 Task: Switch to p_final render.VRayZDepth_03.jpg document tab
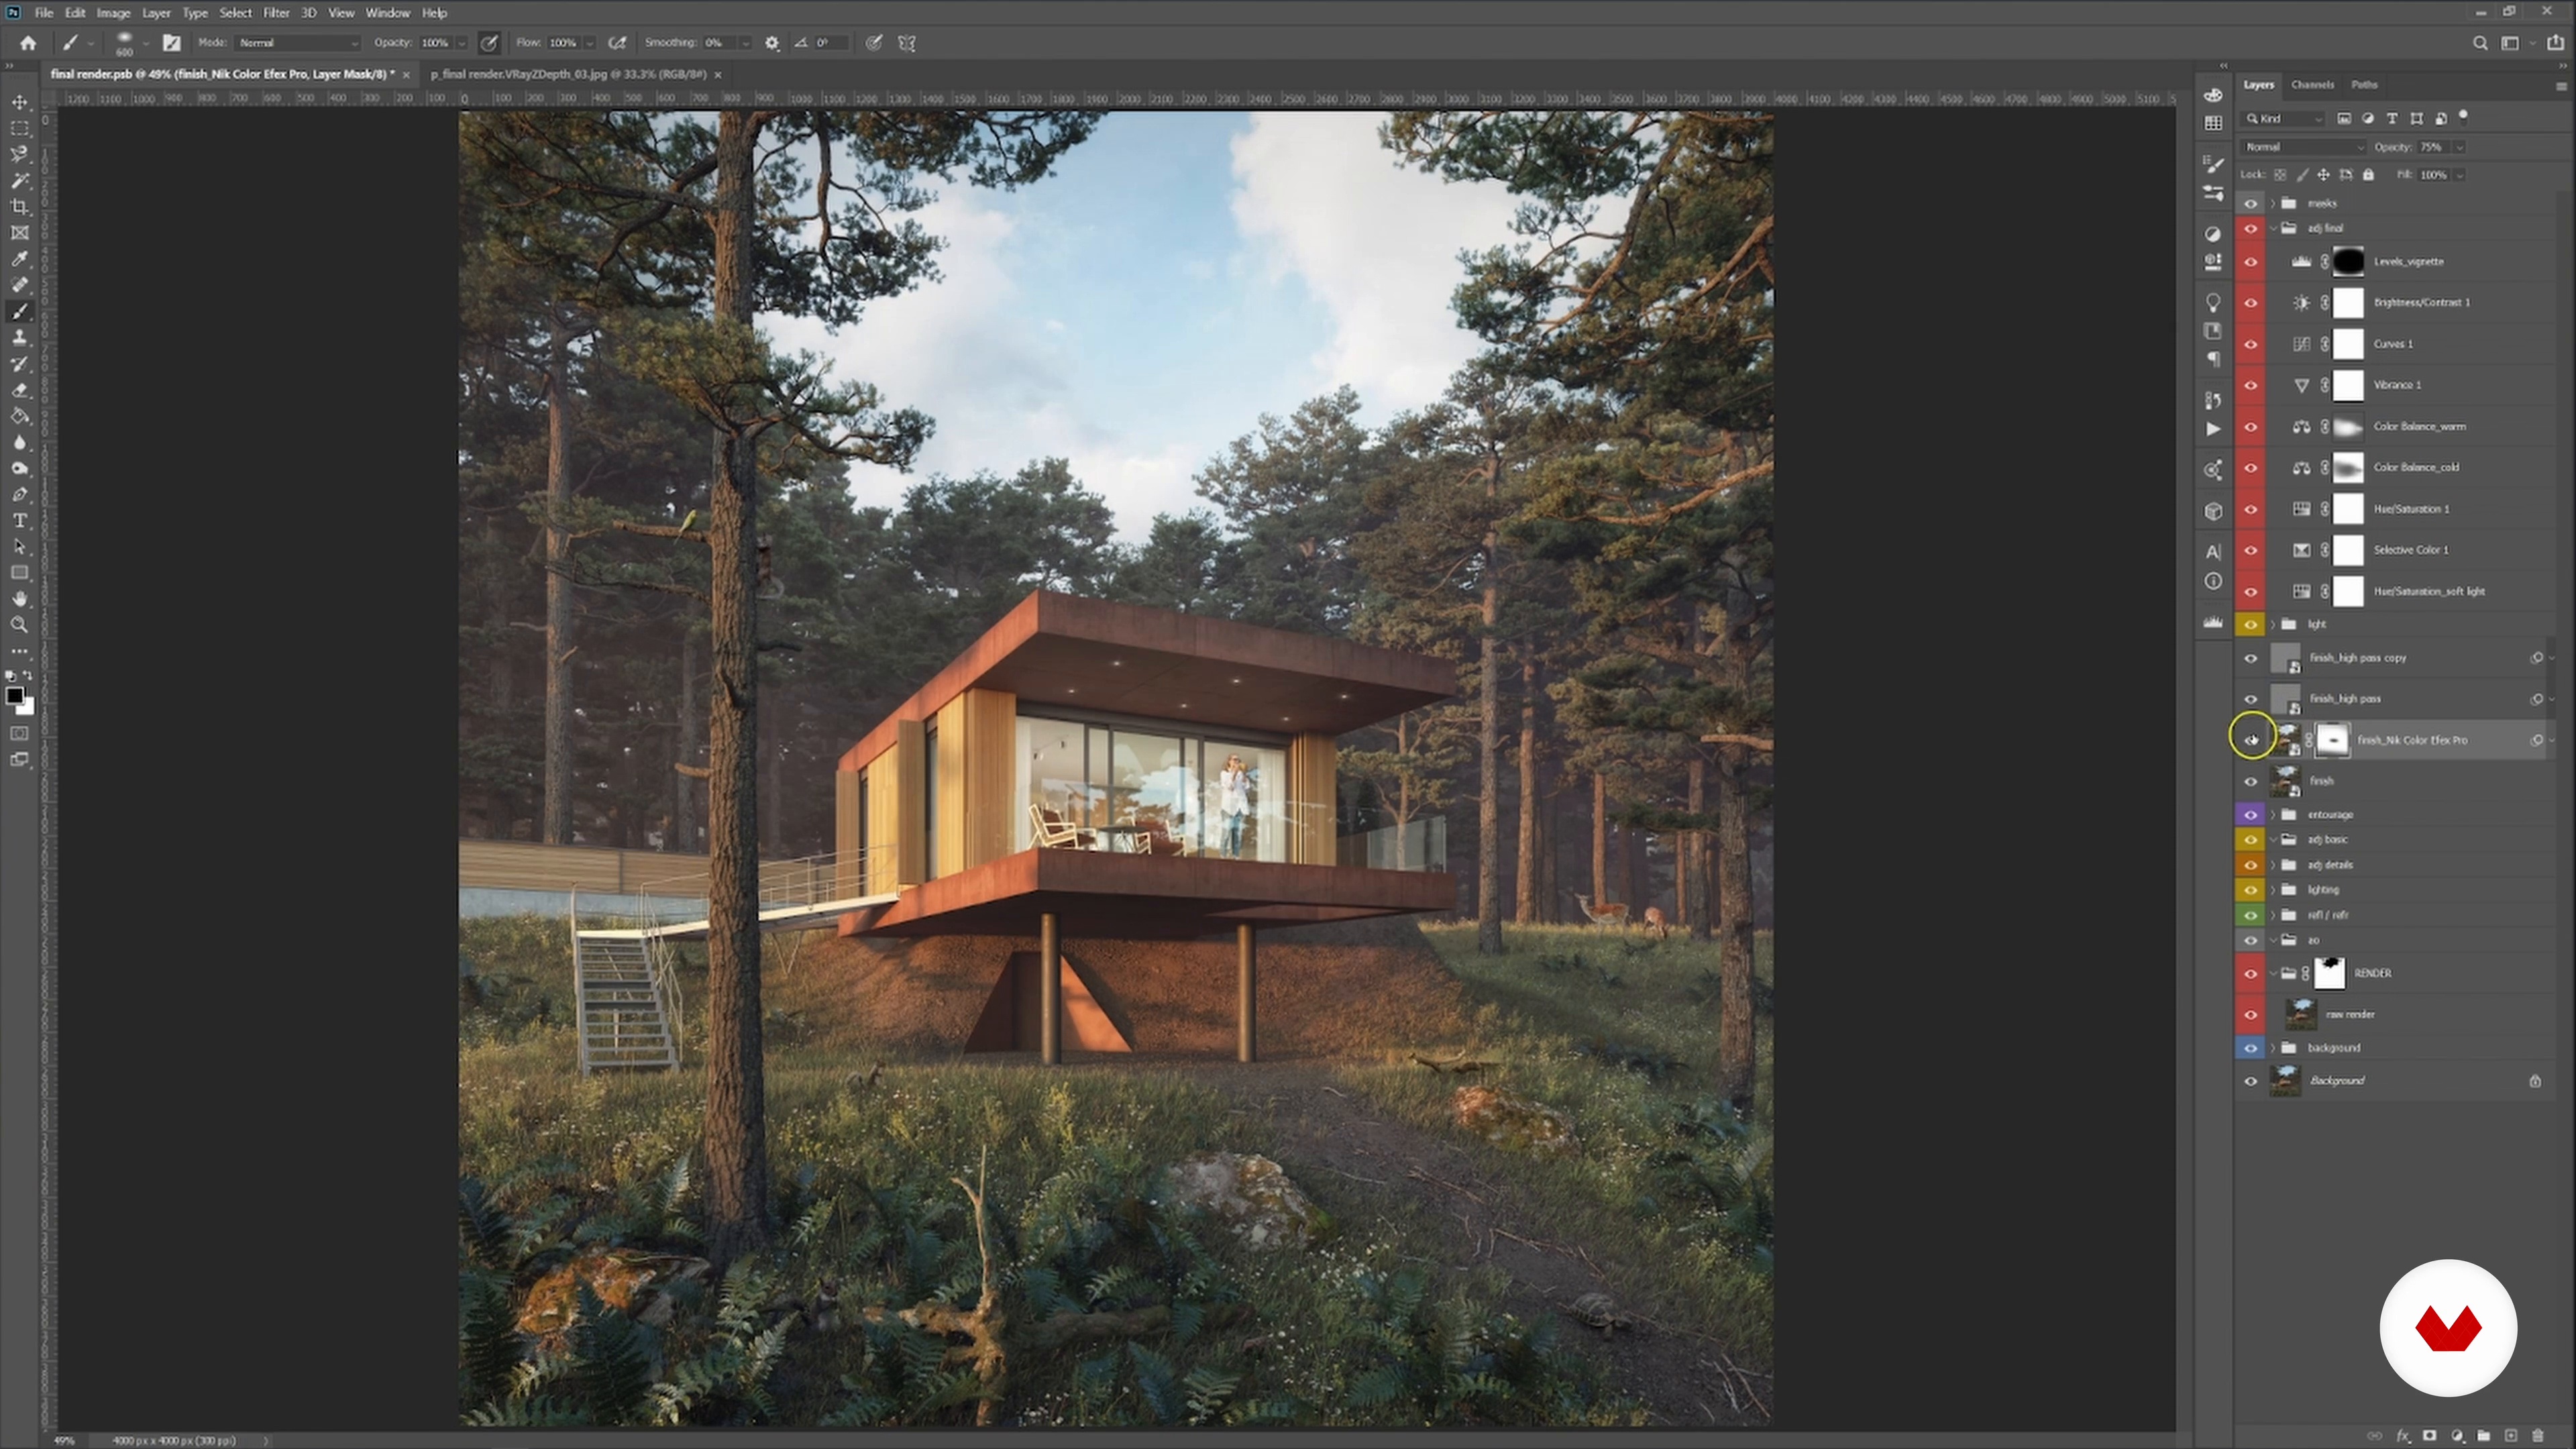[568, 74]
